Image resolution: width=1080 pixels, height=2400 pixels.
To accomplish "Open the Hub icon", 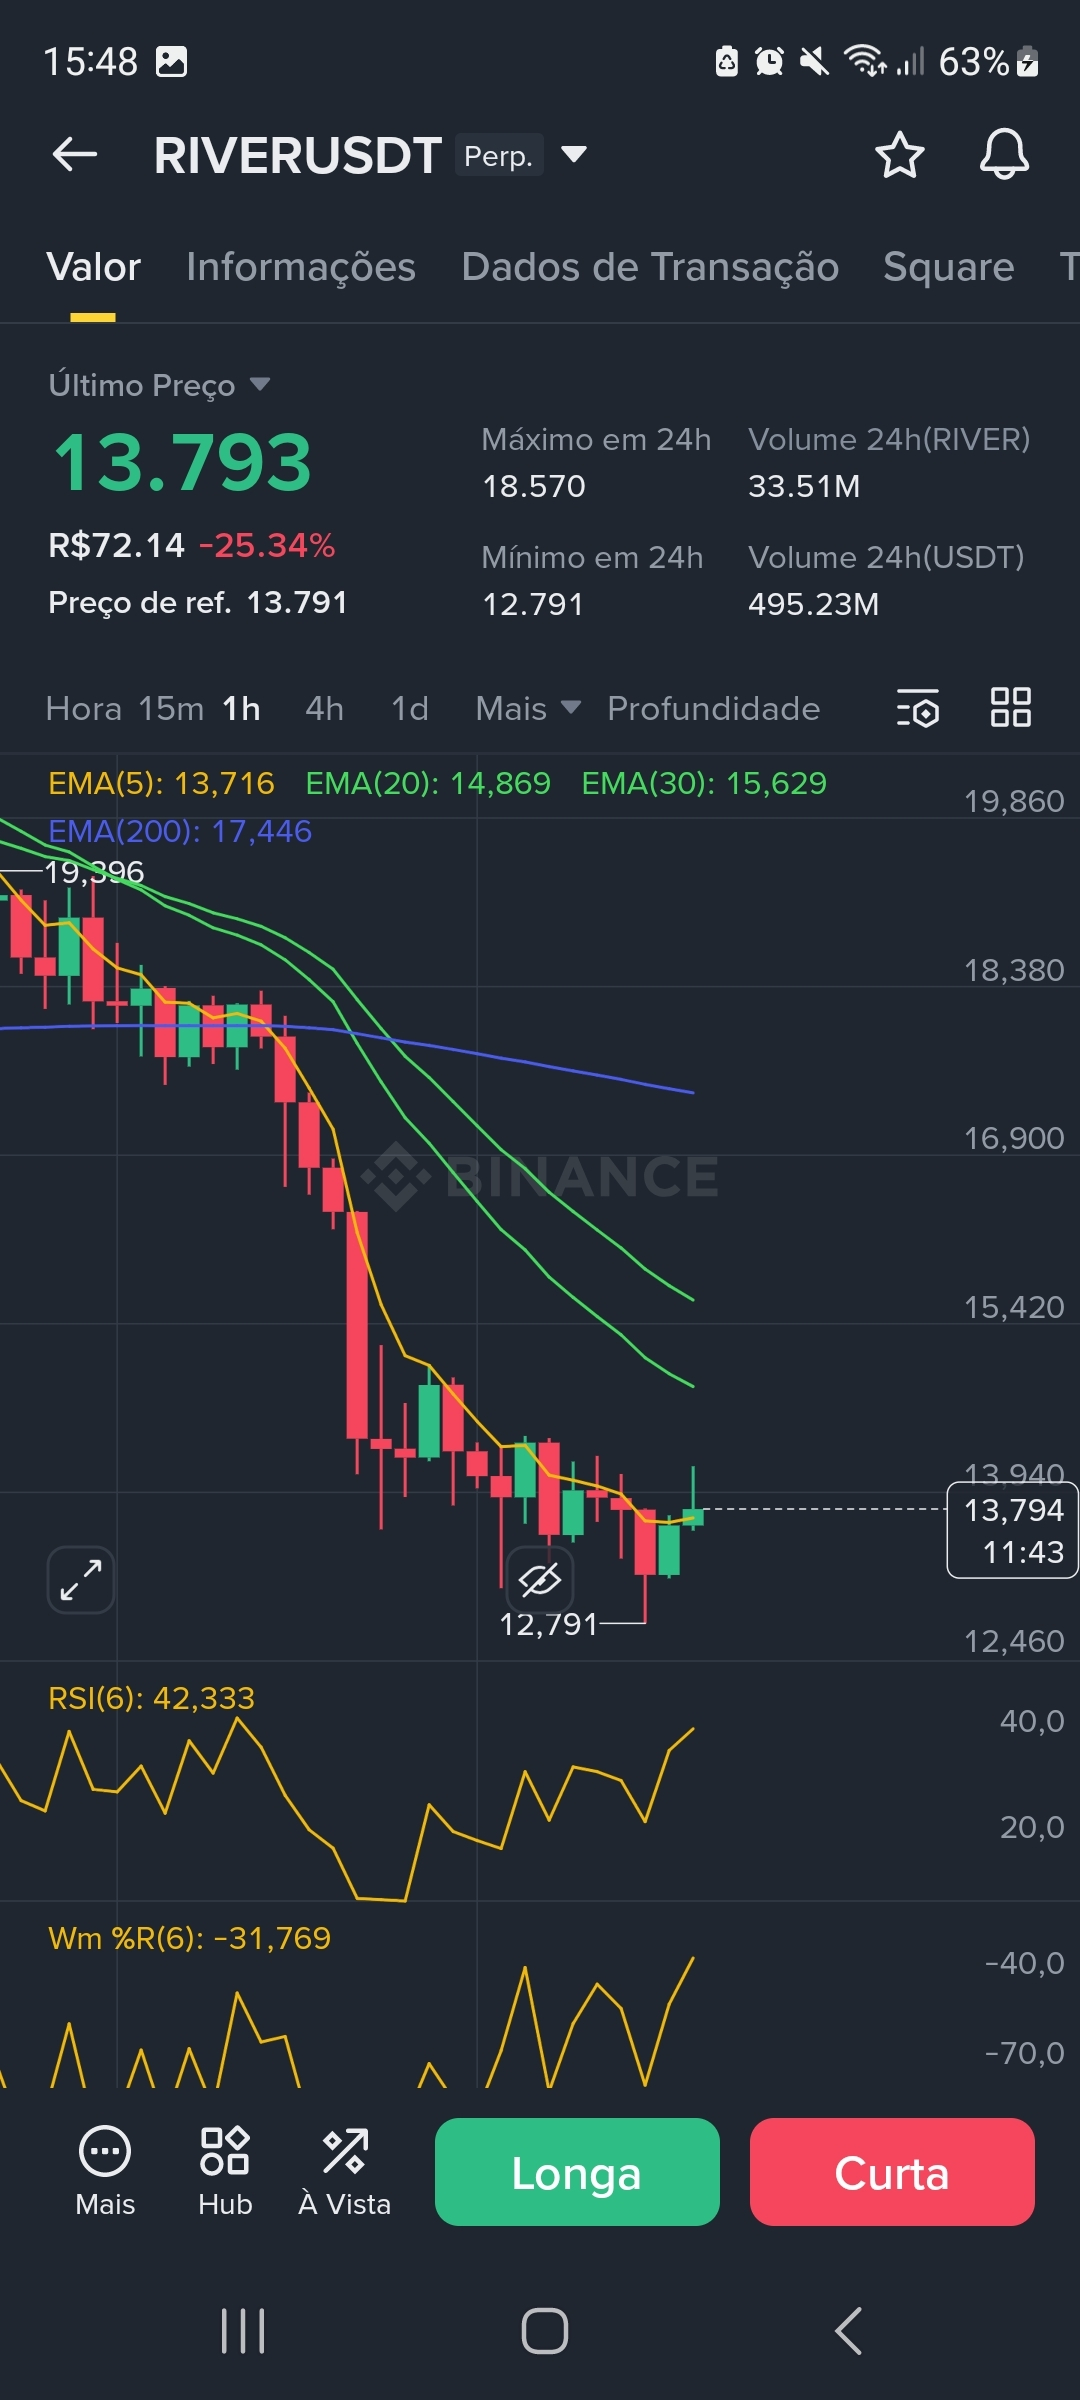I will pos(225,2151).
